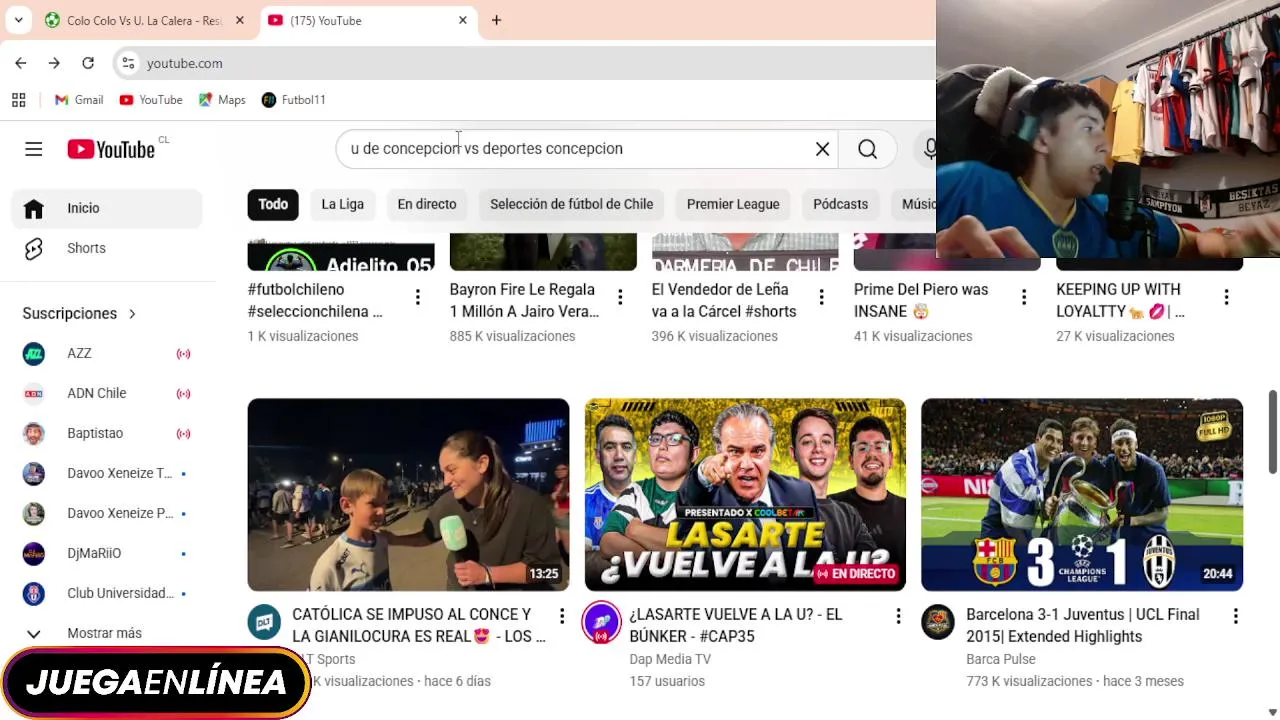This screenshot has height=720, width=1280.
Task: Open options for El Vendedor de Leña short
Action: 822,297
